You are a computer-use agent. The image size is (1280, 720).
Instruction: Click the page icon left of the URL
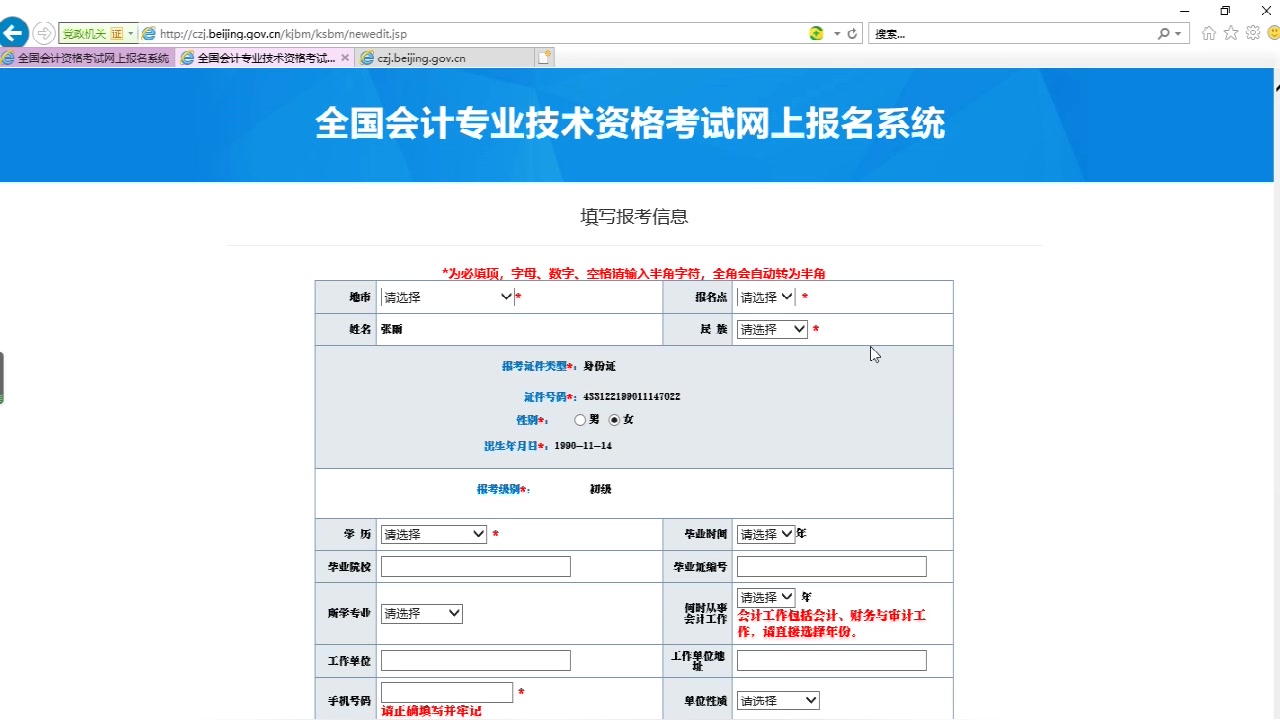pos(149,34)
